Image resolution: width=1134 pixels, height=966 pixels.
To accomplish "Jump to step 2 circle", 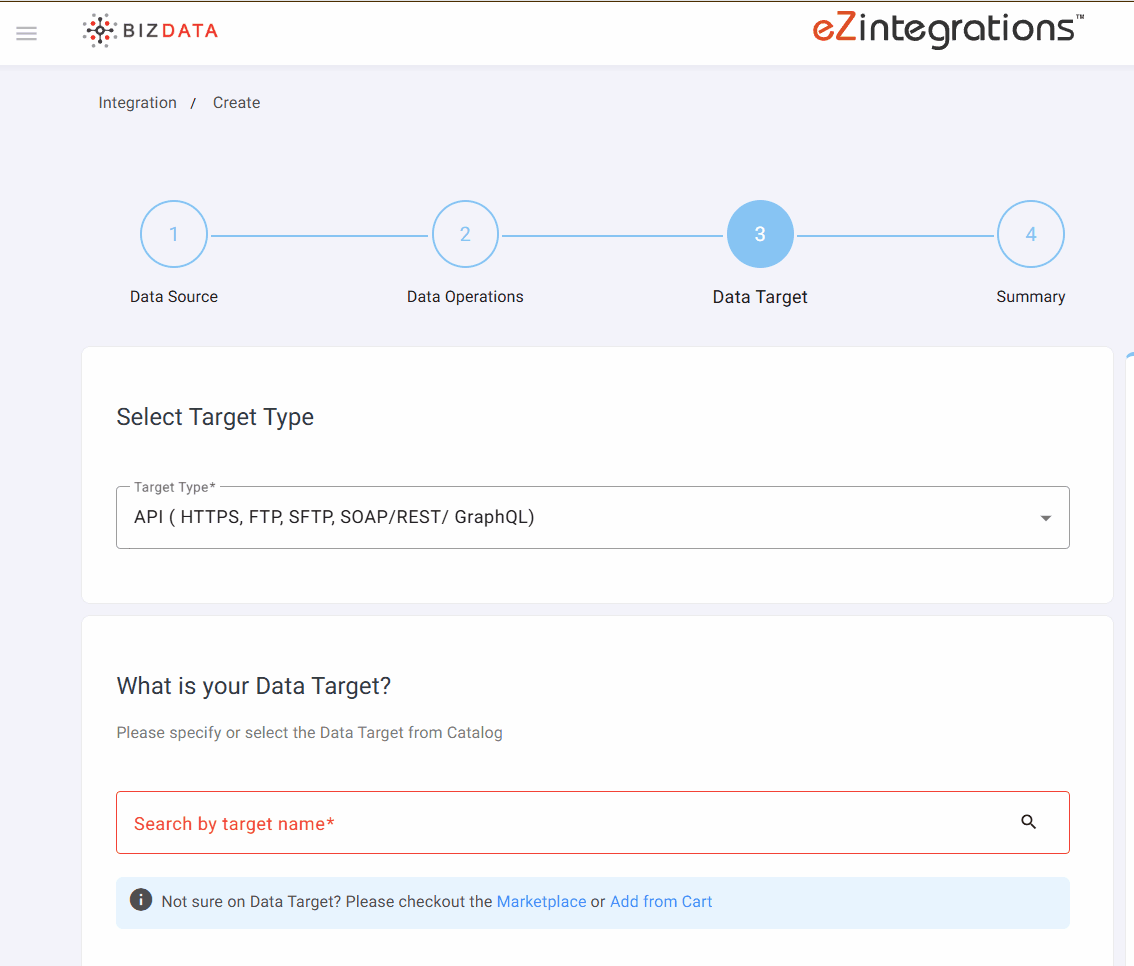I will point(465,234).
